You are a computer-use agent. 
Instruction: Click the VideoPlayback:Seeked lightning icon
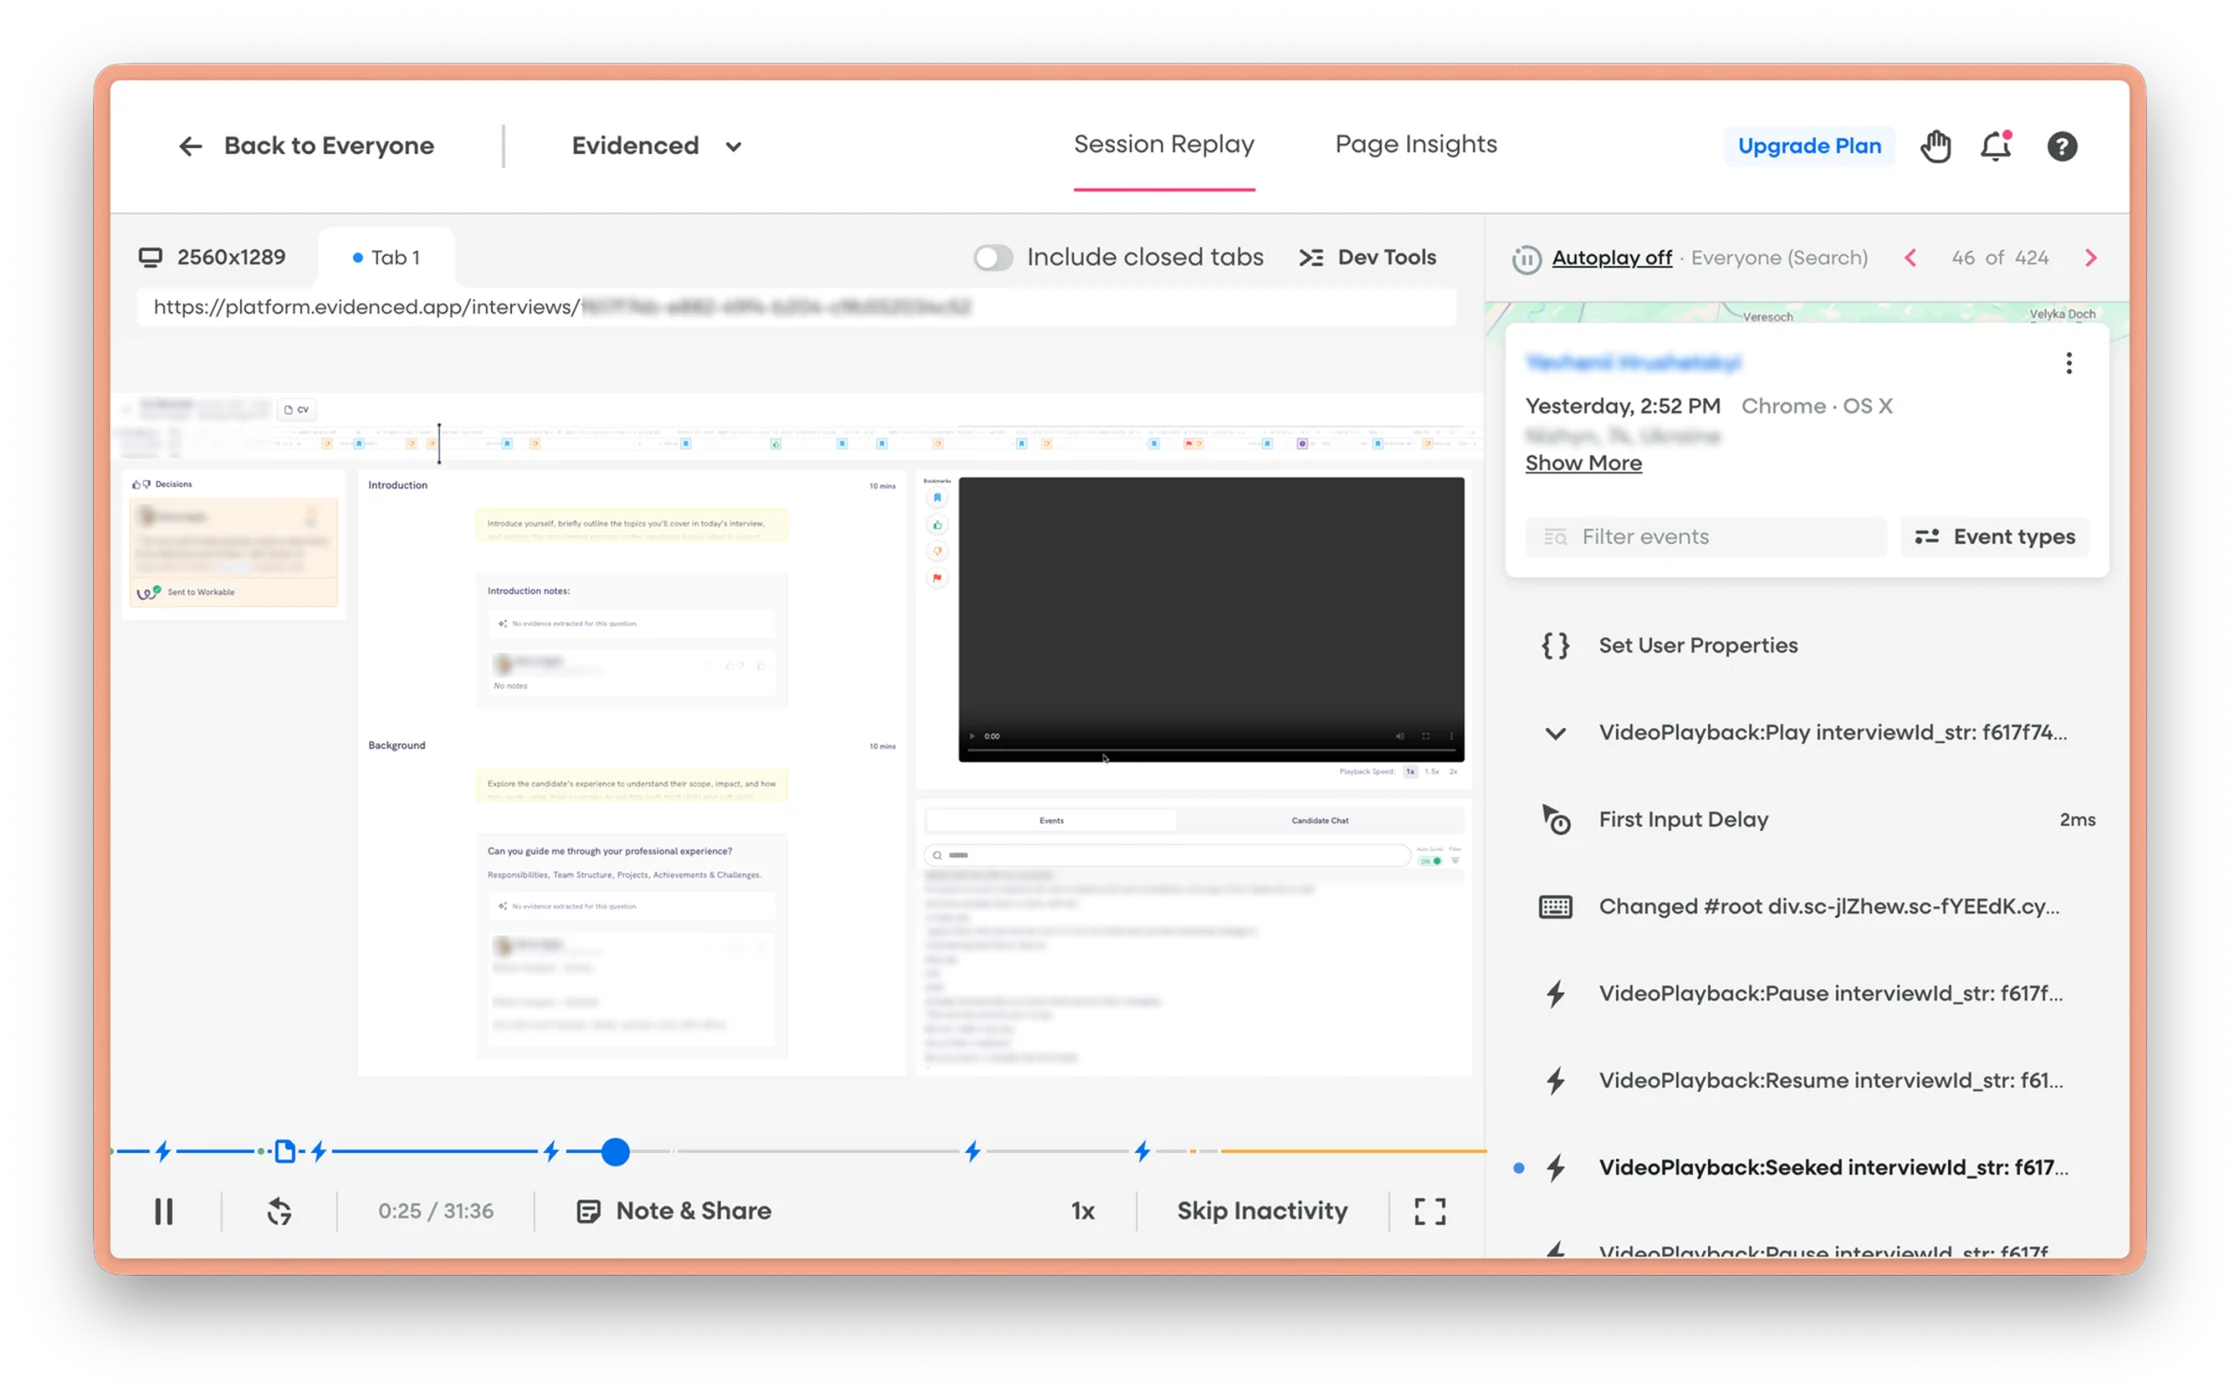(1555, 1168)
